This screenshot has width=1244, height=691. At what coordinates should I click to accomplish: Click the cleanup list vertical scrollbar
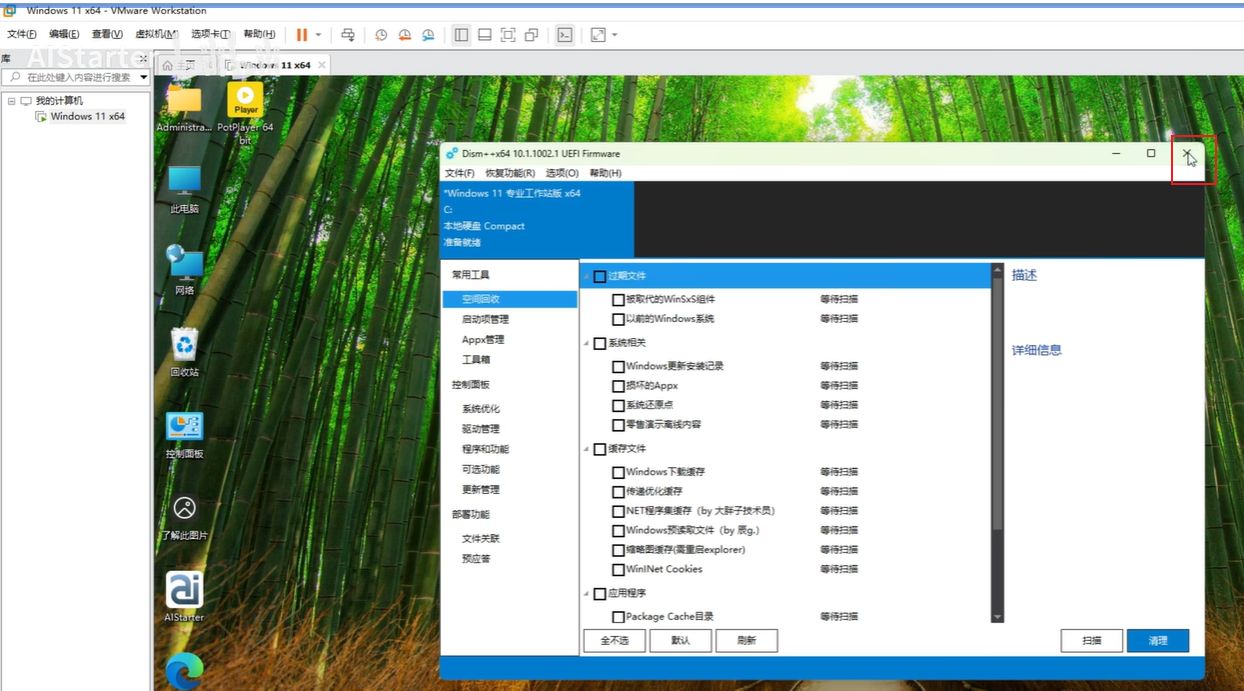996,440
